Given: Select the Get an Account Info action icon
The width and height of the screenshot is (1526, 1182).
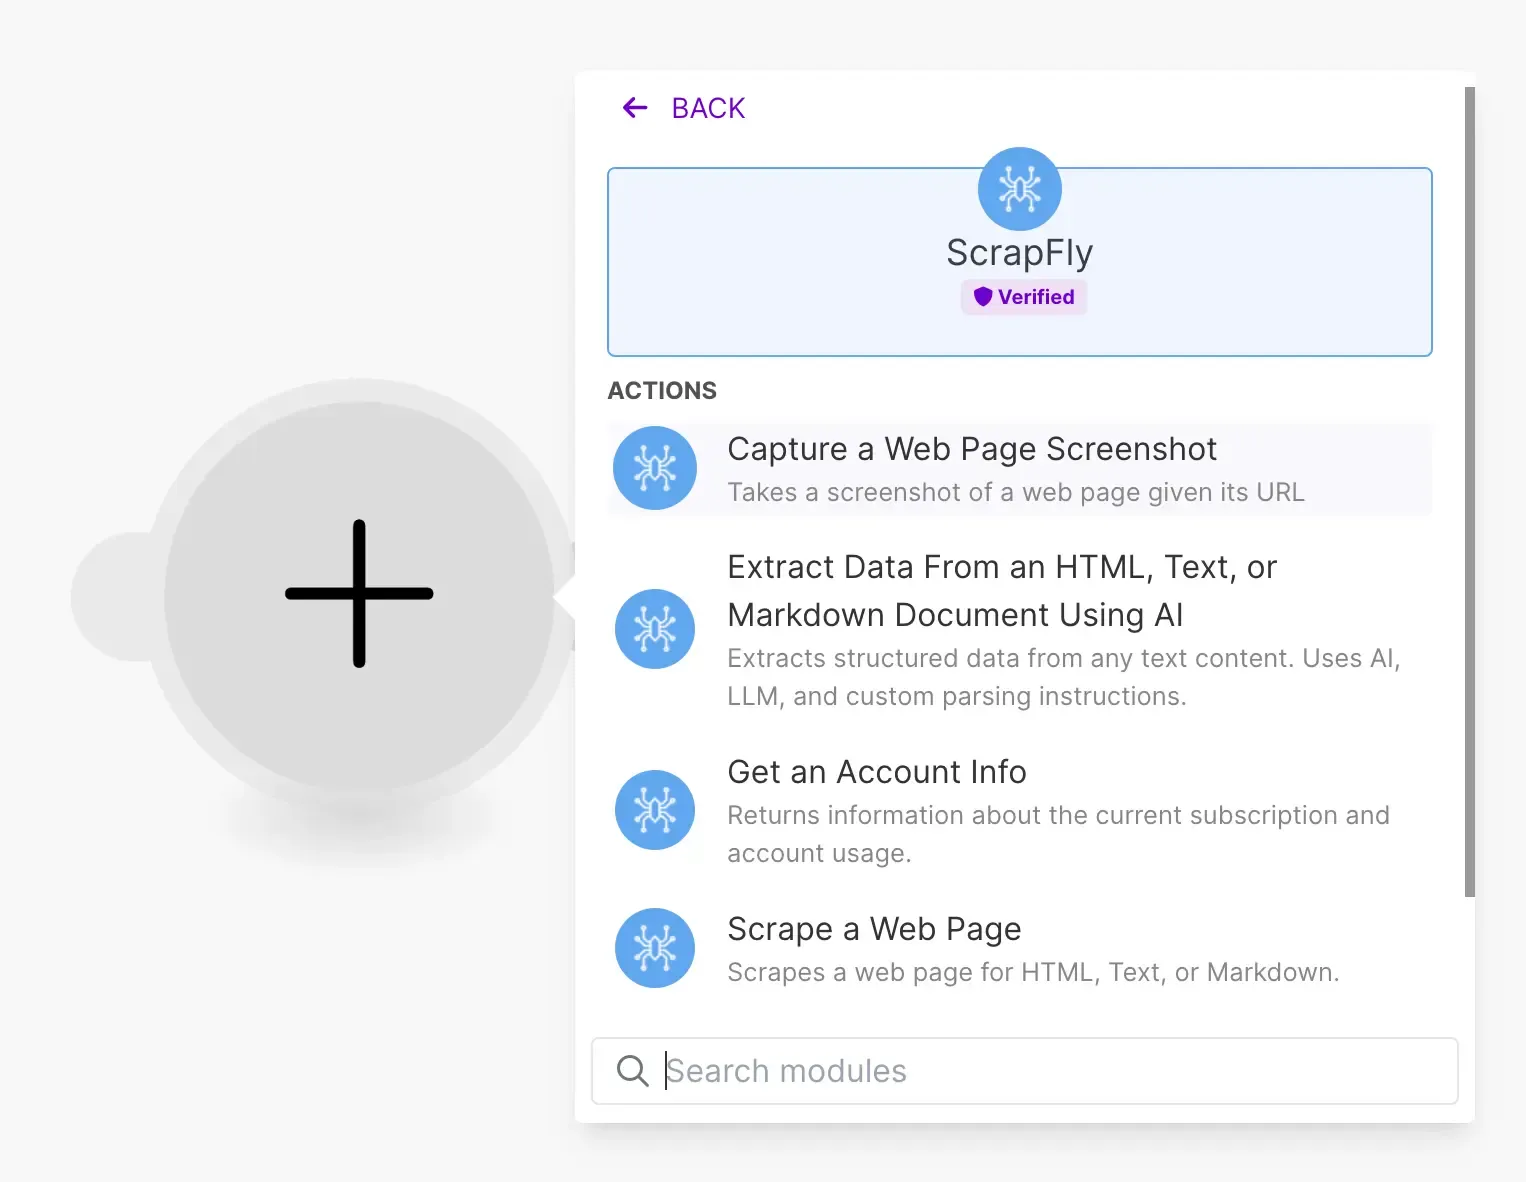Looking at the screenshot, I should click(655, 810).
